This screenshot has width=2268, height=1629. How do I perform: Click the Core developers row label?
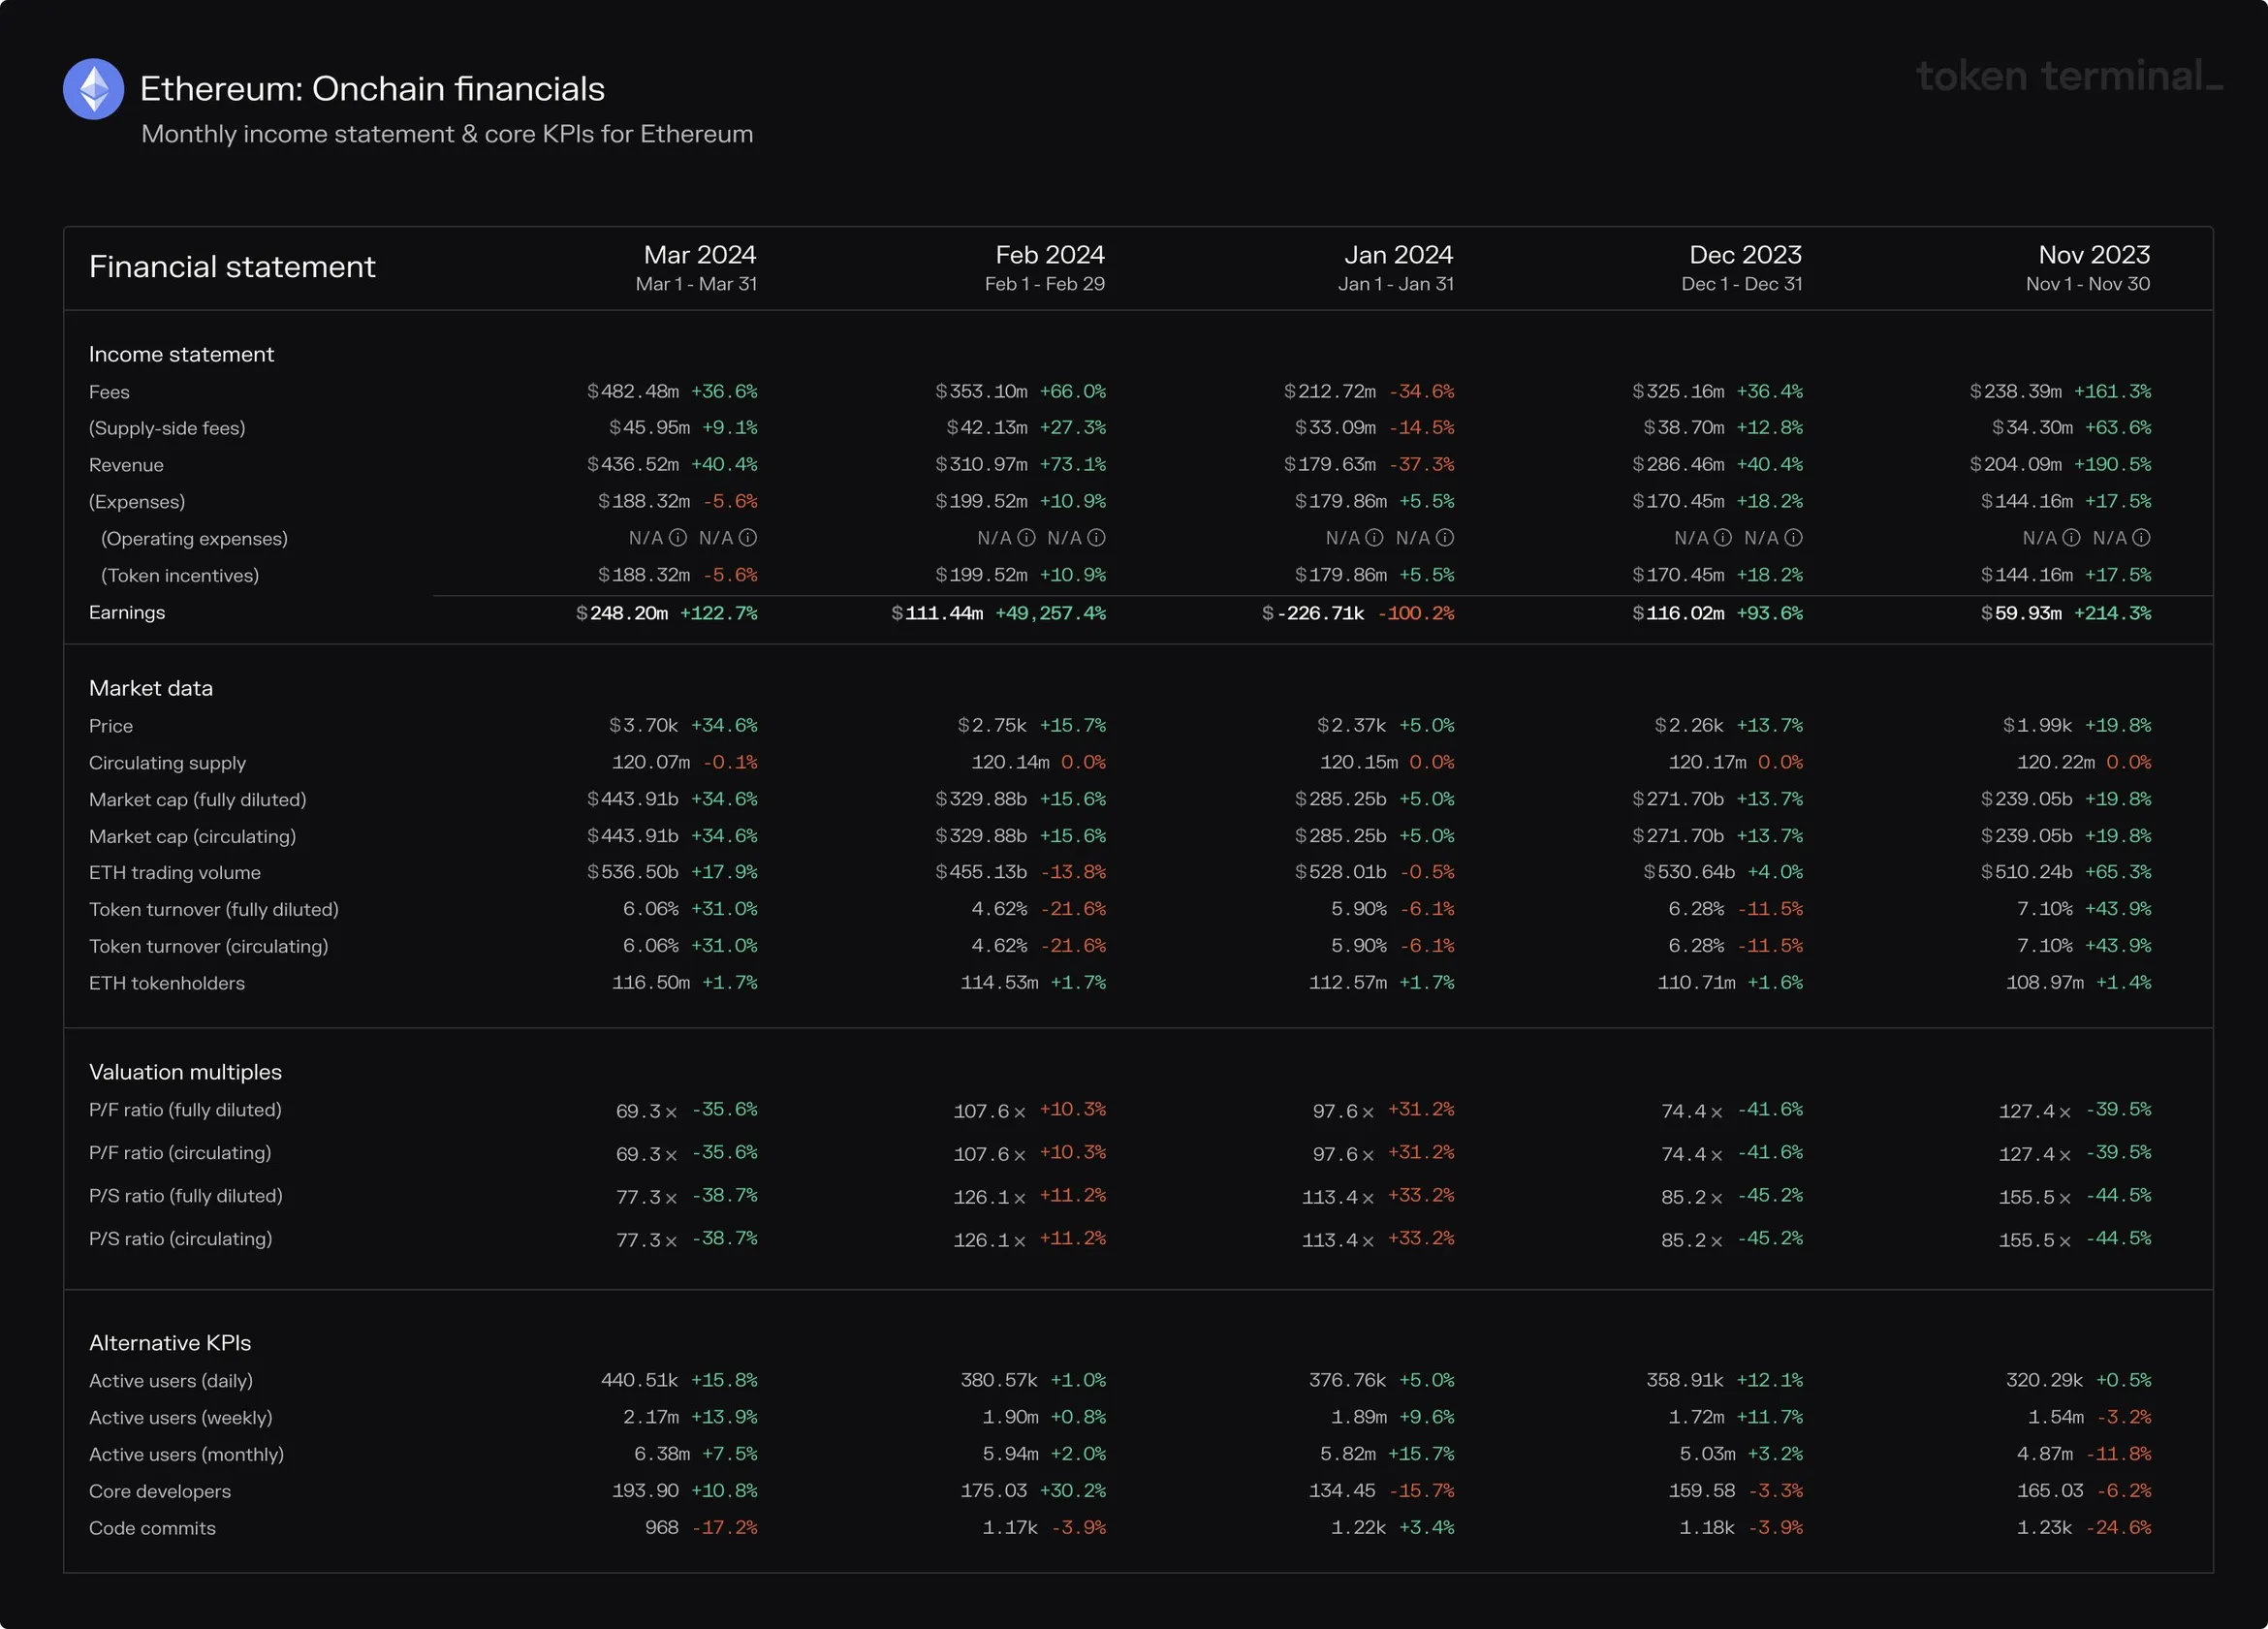pyautogui.click(x=160, y=1491)
